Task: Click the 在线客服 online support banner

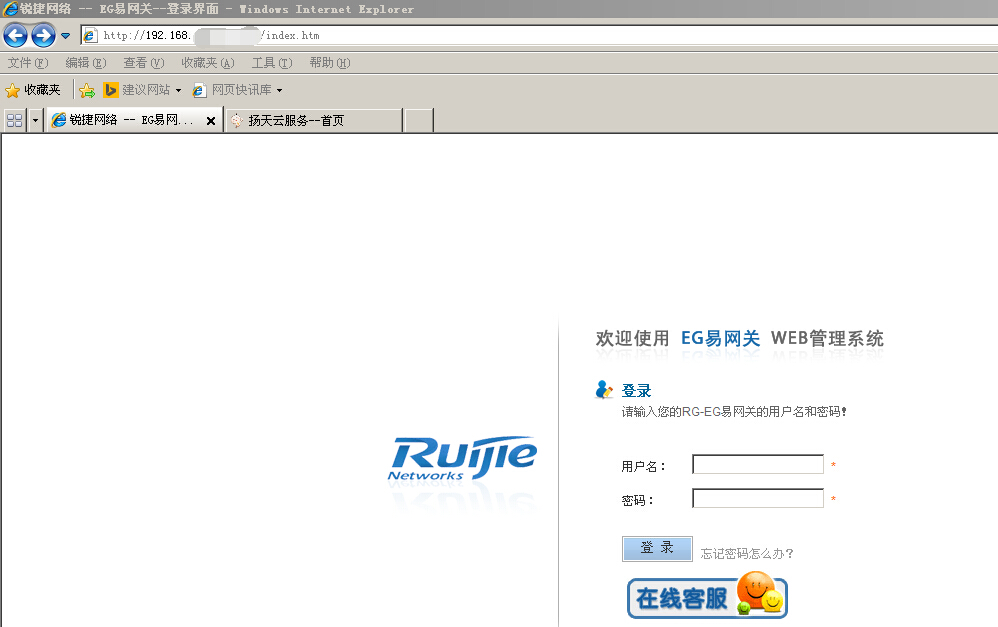Action: [707, 596]
